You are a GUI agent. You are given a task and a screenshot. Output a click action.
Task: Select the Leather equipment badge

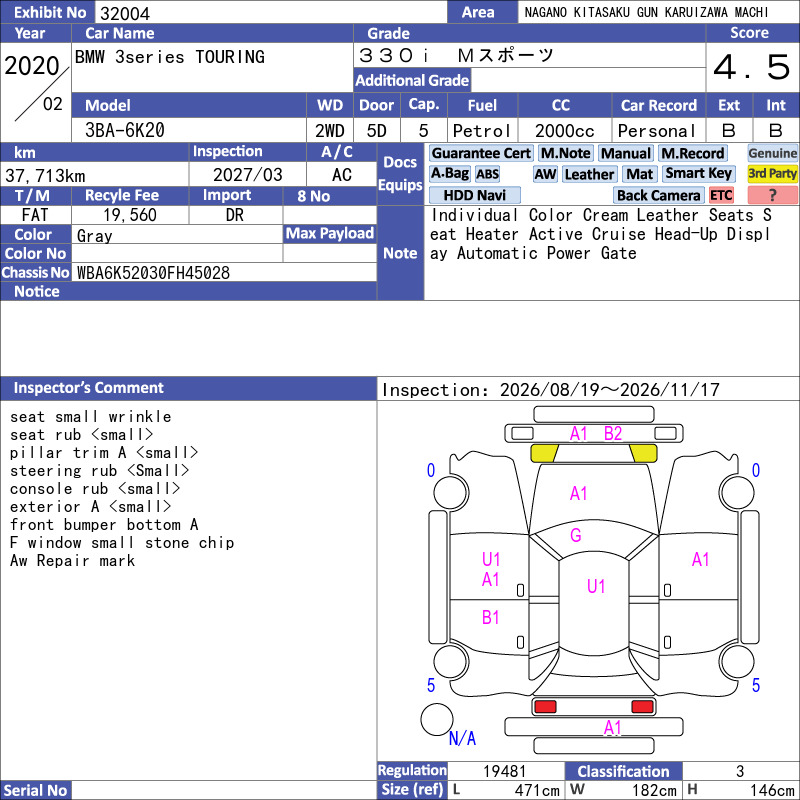pyautogui.click(x=589, y=174)
